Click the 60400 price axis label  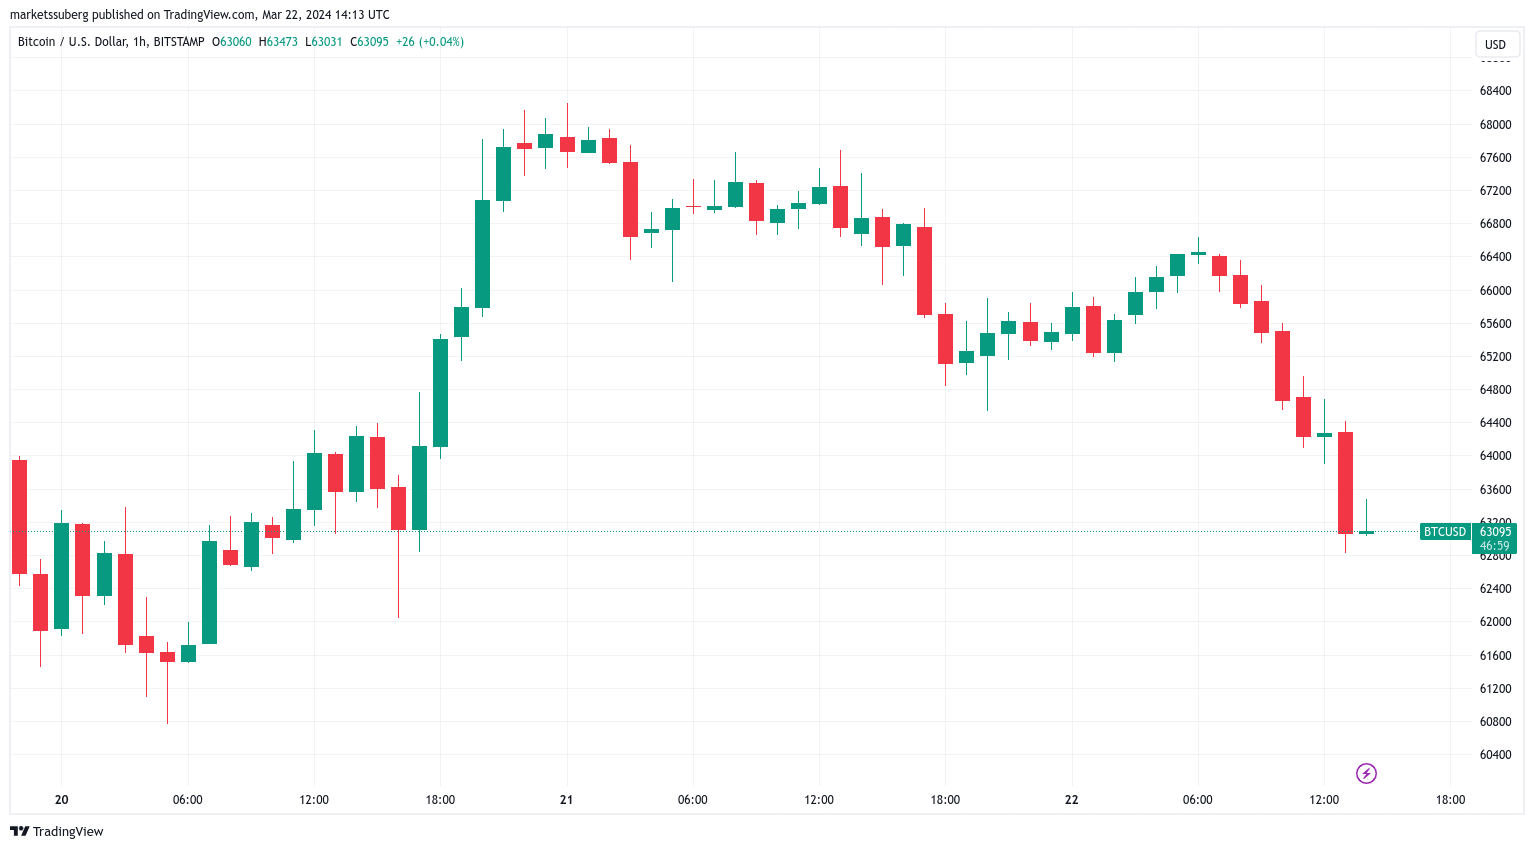[x=1495, y=755]
